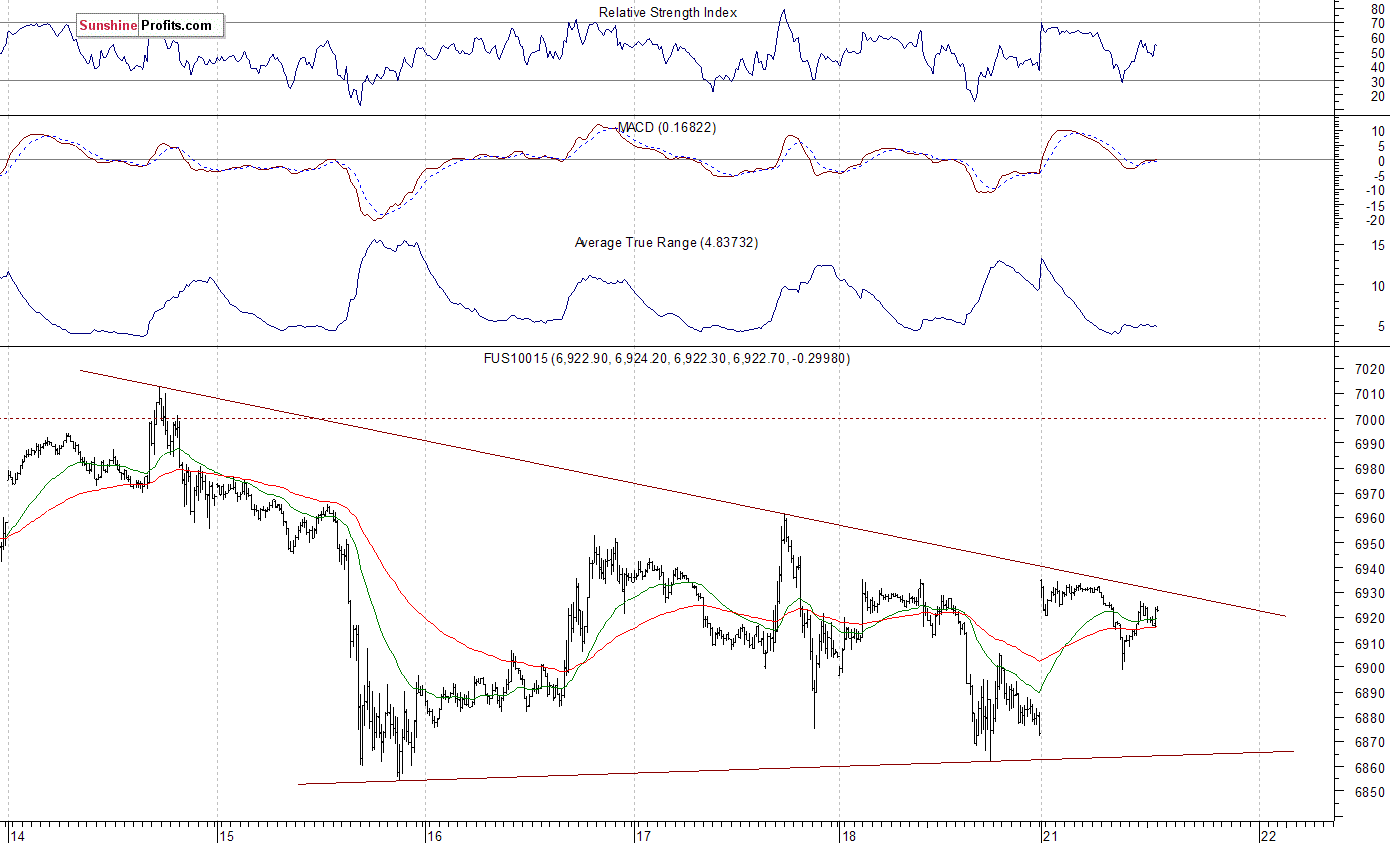
Task: Click date label 16 on time axis
Action: coord(433,835)
